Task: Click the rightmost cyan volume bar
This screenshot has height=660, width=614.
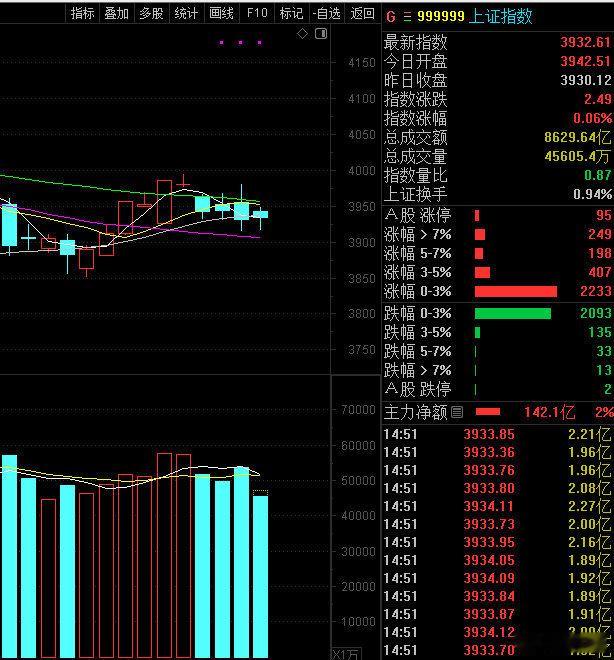Action: click(260, 577)
